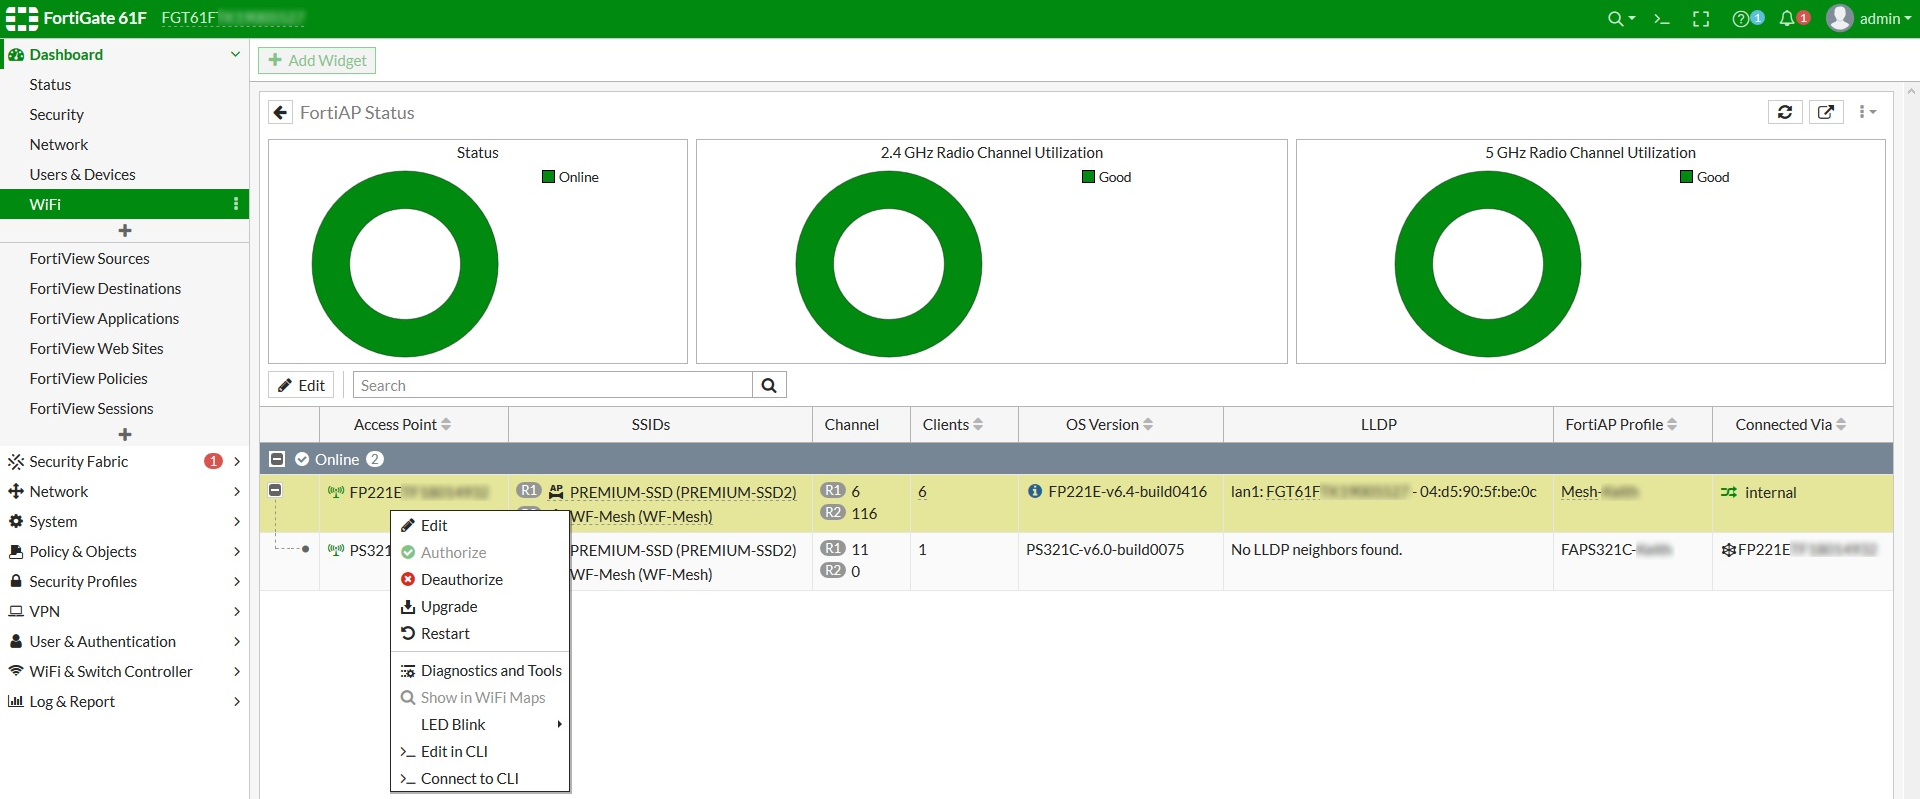
Task: Click the info icon next to FP221E-v6.4-build0416
Action: point(1035,491)
